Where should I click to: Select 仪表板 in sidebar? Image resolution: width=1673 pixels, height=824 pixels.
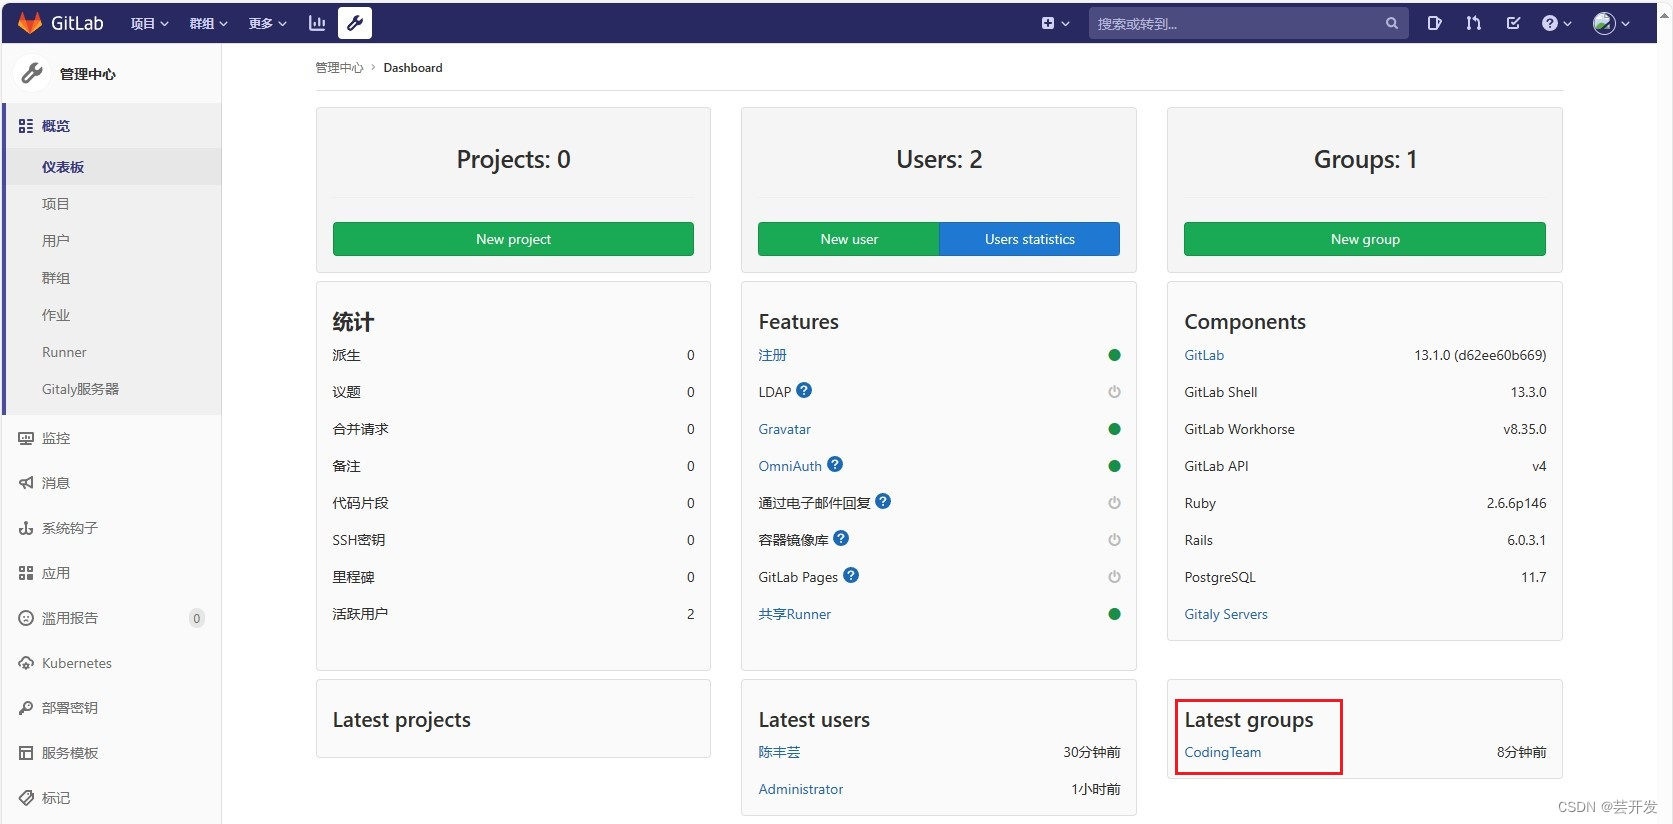(112, 167)
